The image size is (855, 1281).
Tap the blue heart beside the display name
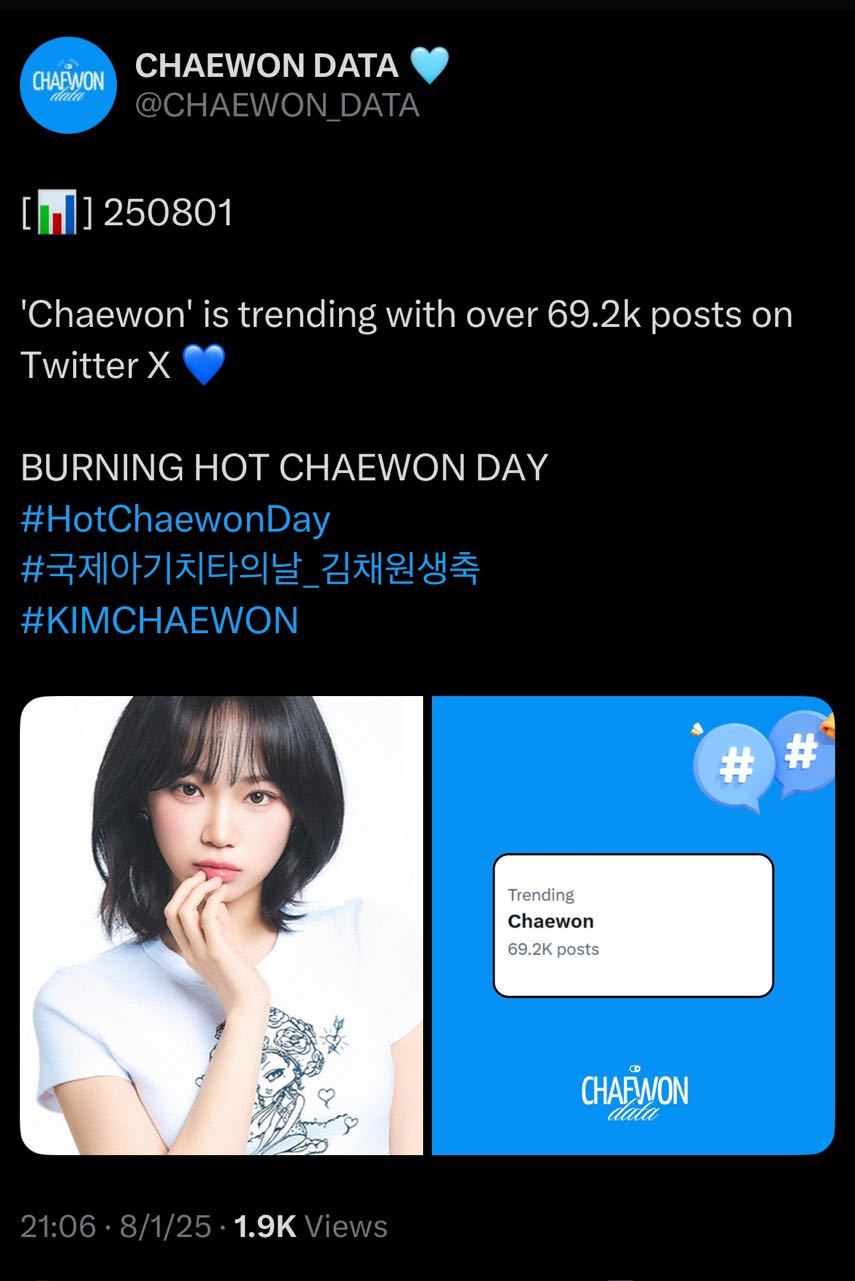coord(430,66)
